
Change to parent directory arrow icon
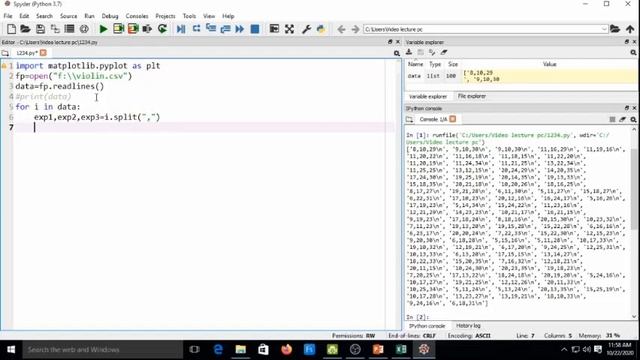tap(630, 29)
